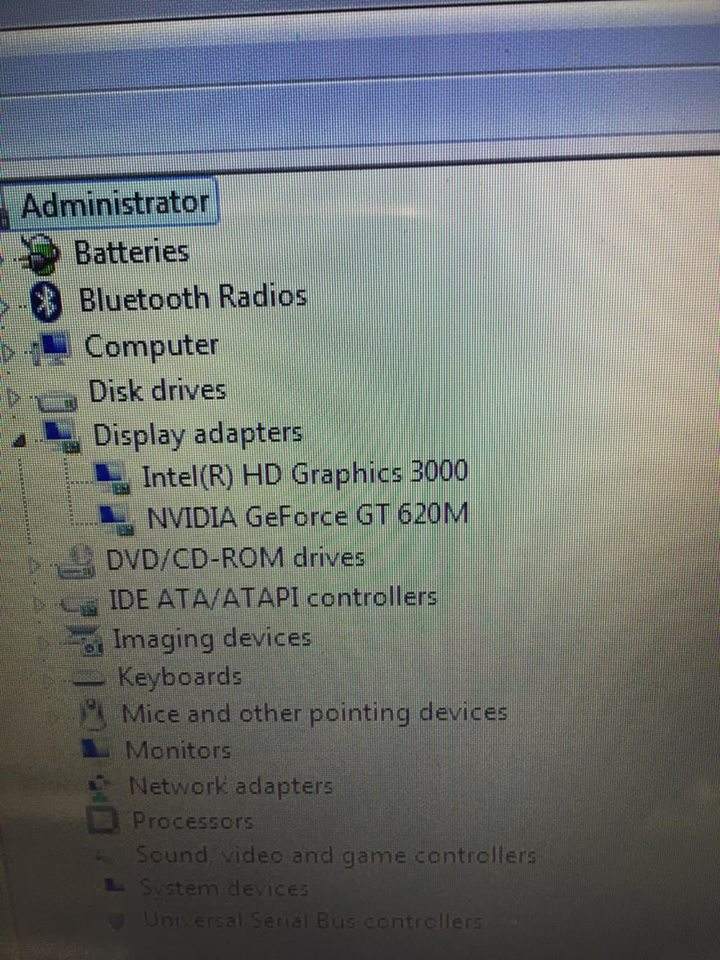Image resolution: width=720 pixels, height=960 pixels.
Task: Click the Mice and pointing devices icon
Action: pos(94,714)
